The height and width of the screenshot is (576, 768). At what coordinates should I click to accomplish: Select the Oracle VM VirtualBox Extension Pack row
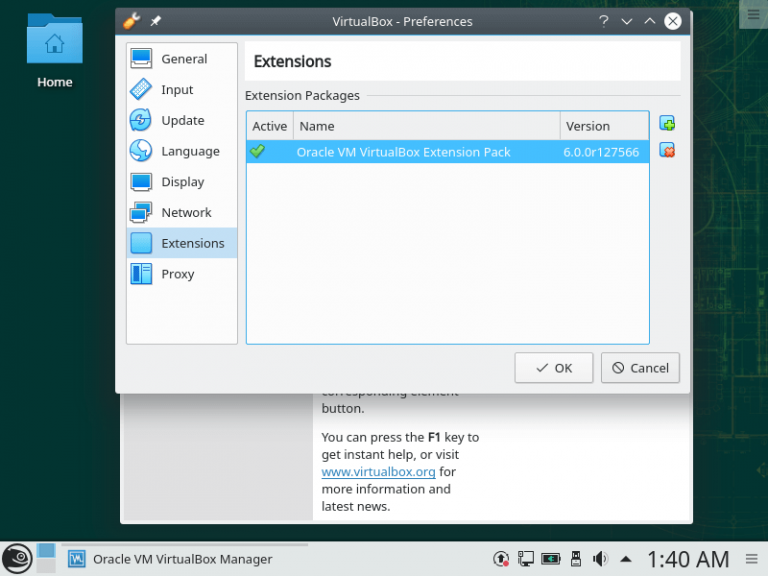click(x=448, y=152)
